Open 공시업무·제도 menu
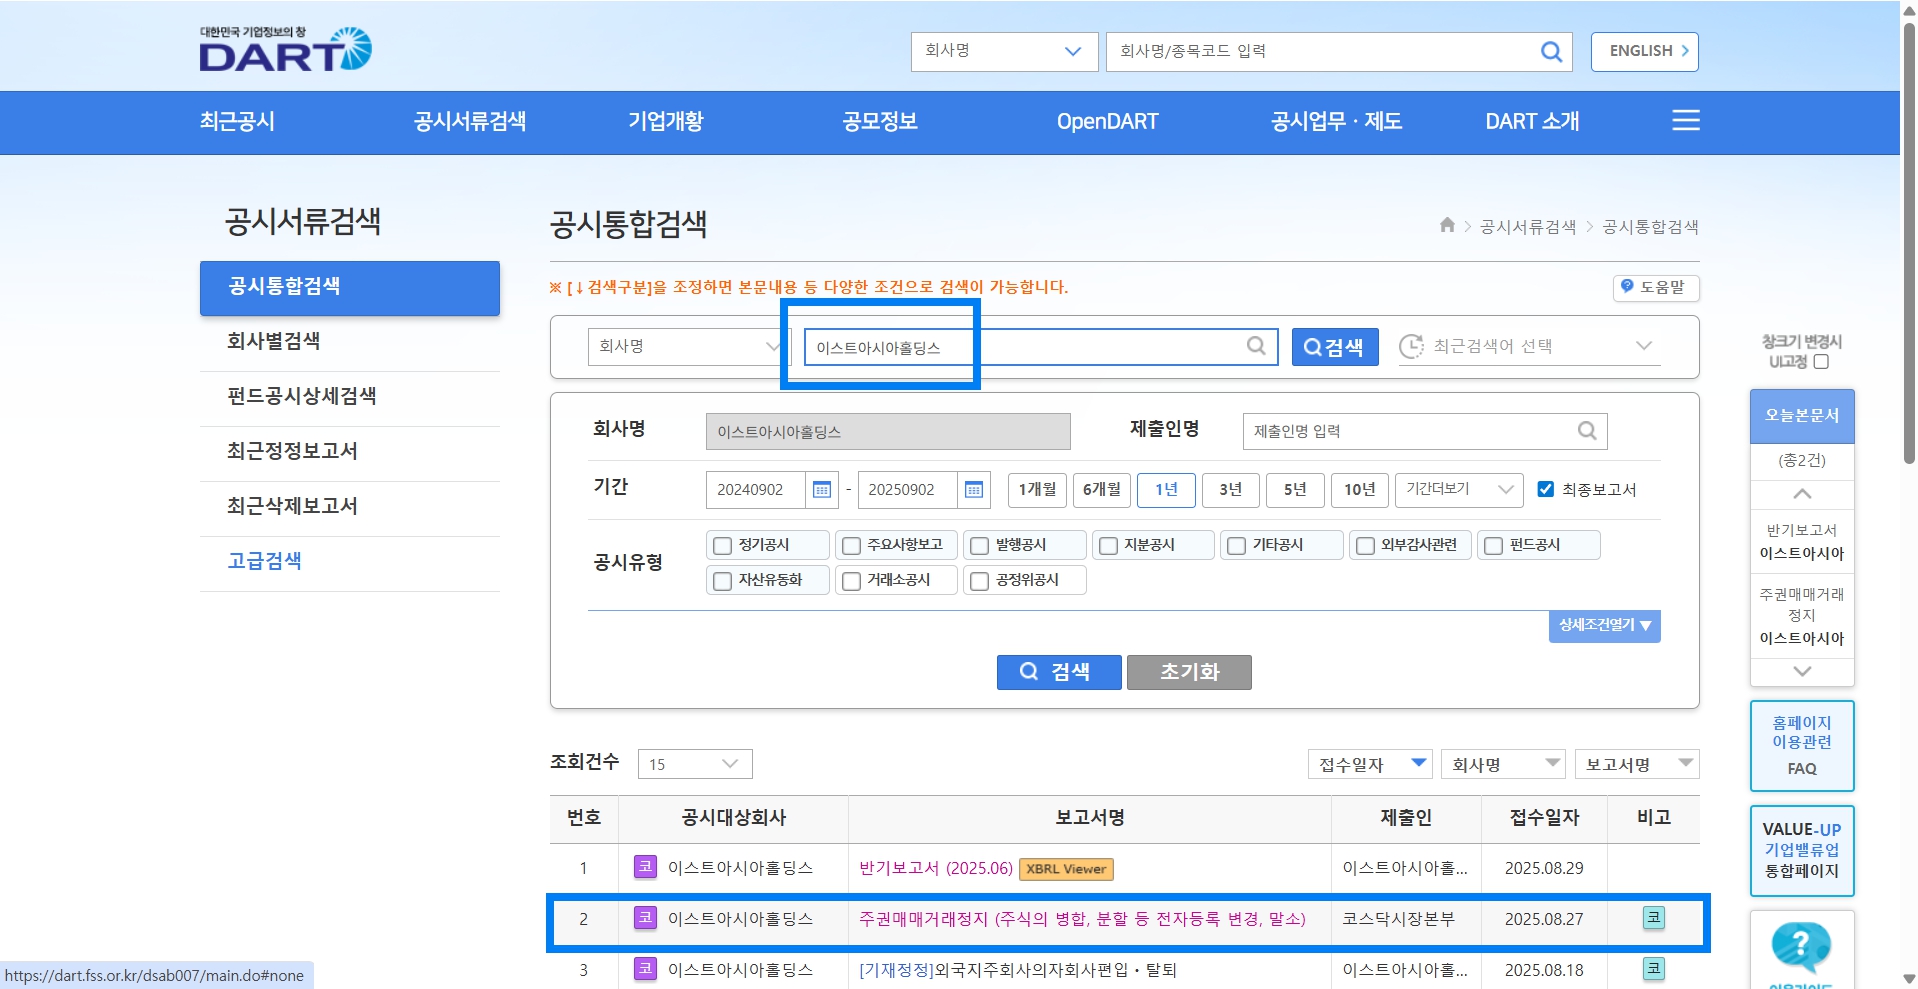 [x=1336, y=122]
